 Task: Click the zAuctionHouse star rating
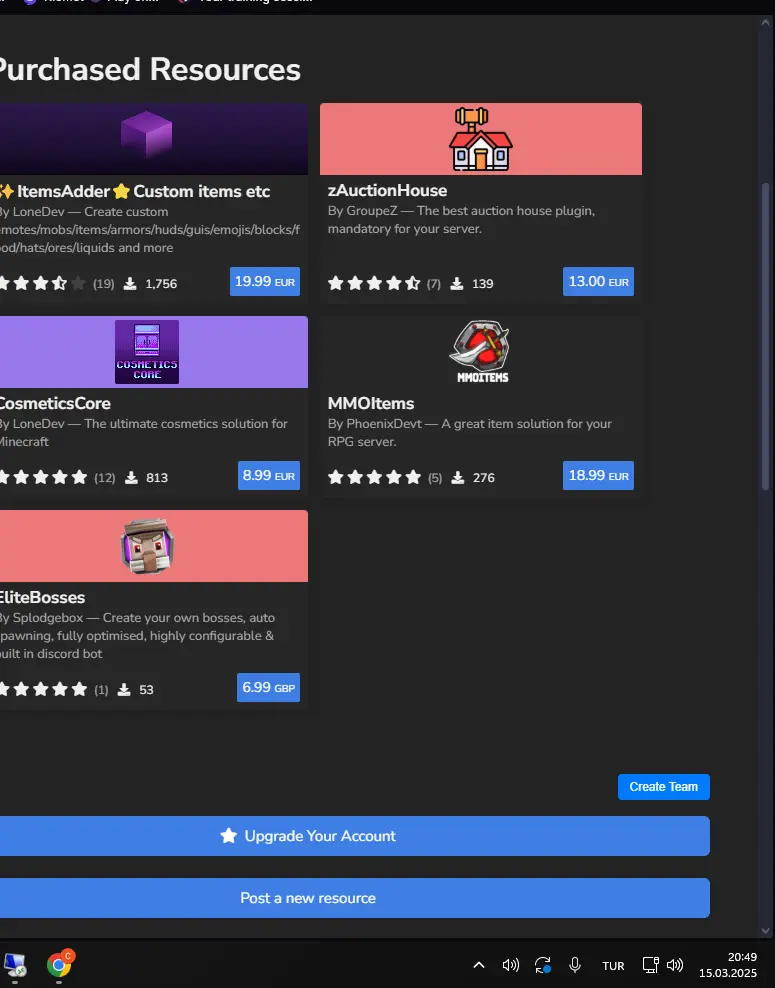tap(374, 284)
